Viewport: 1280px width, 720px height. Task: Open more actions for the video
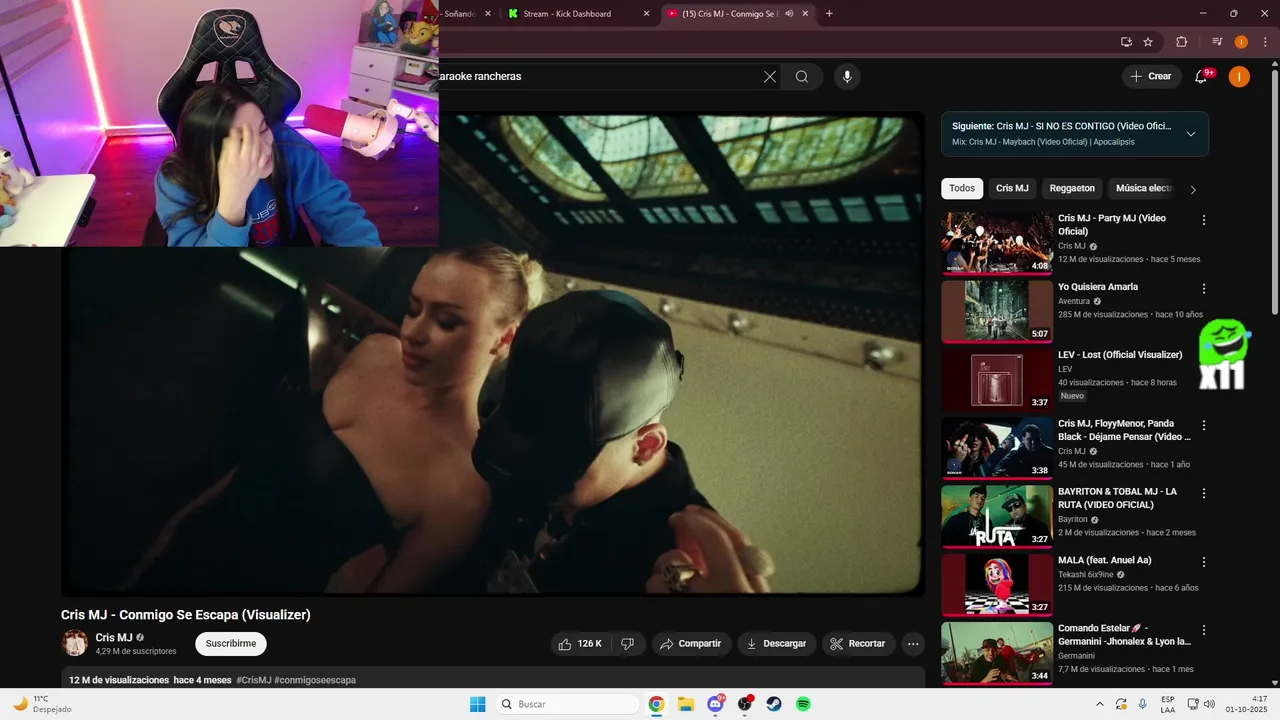[x=913, y=644]
